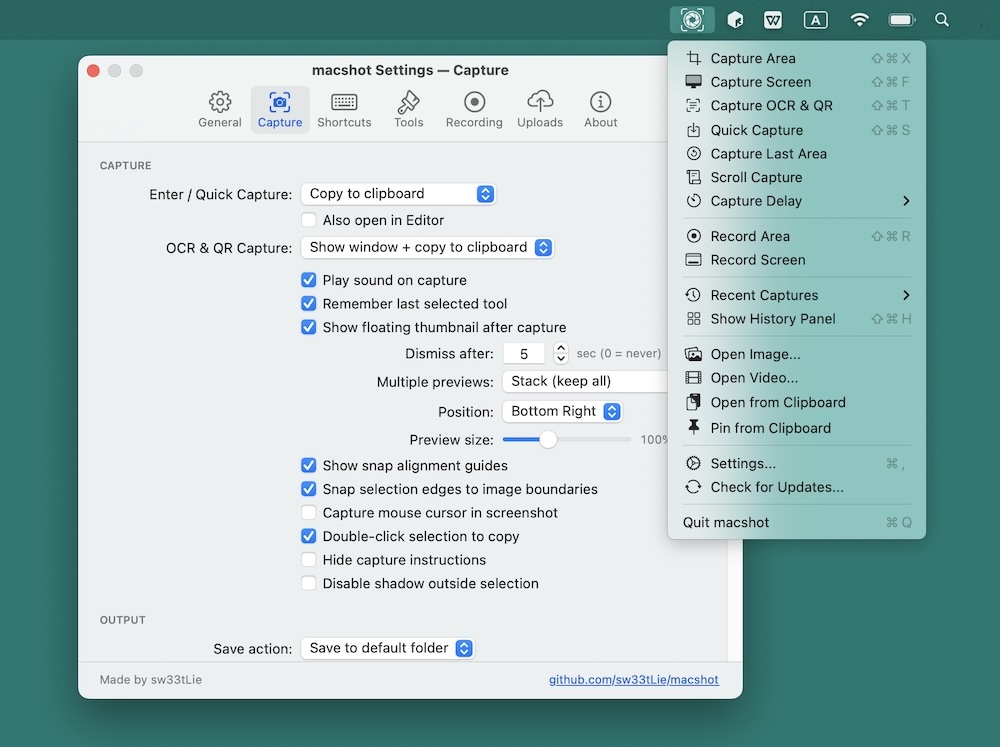Open the Position dropdown
This screenshot has height=747, width=1000.
click(x=562, y=411)
